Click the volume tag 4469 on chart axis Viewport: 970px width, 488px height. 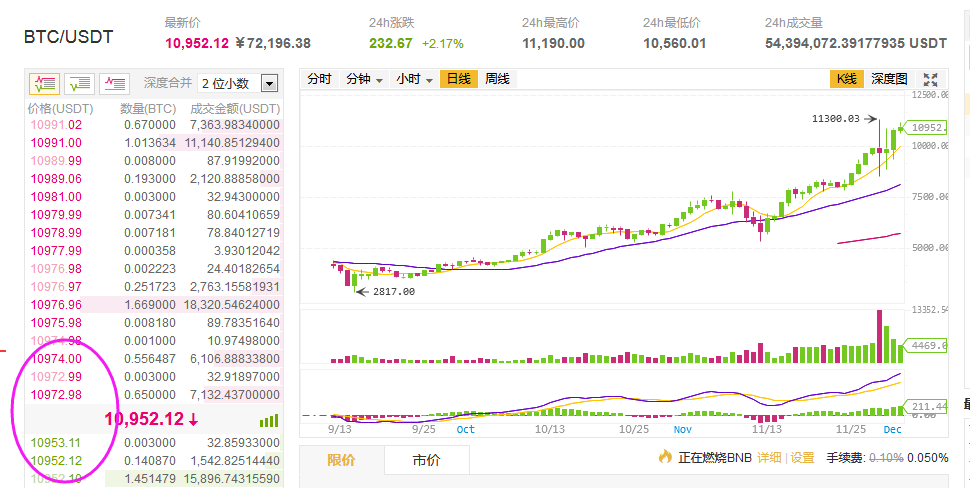point(927,346)
